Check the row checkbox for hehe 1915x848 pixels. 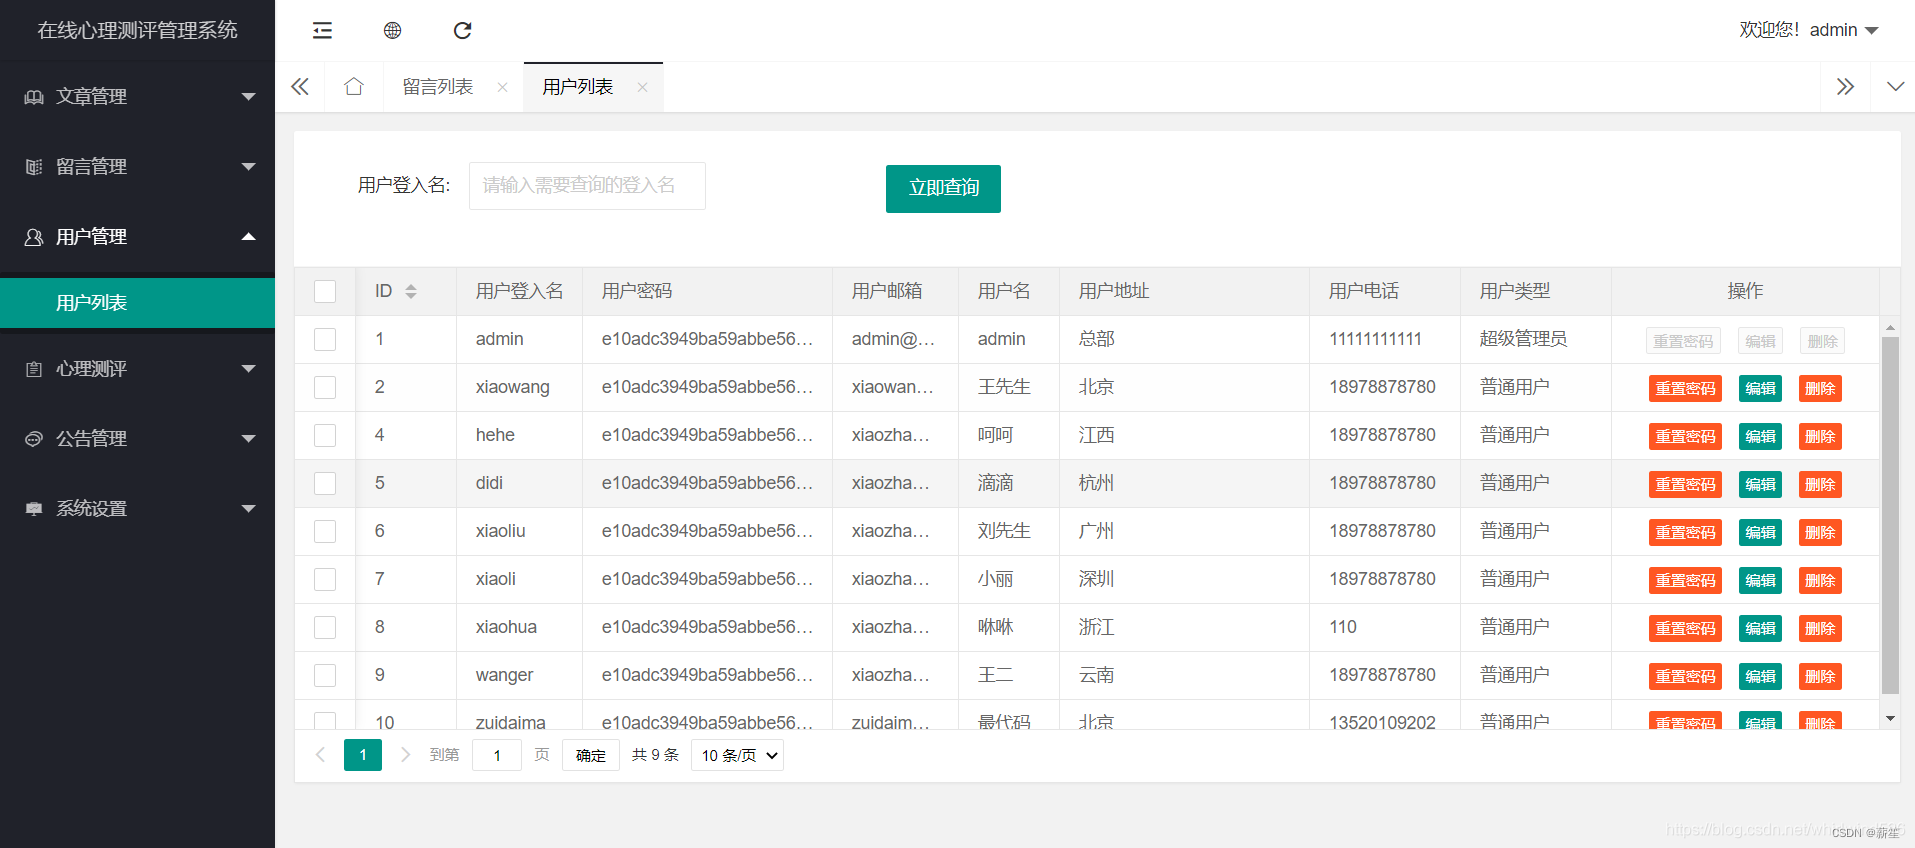pos(325,435)
